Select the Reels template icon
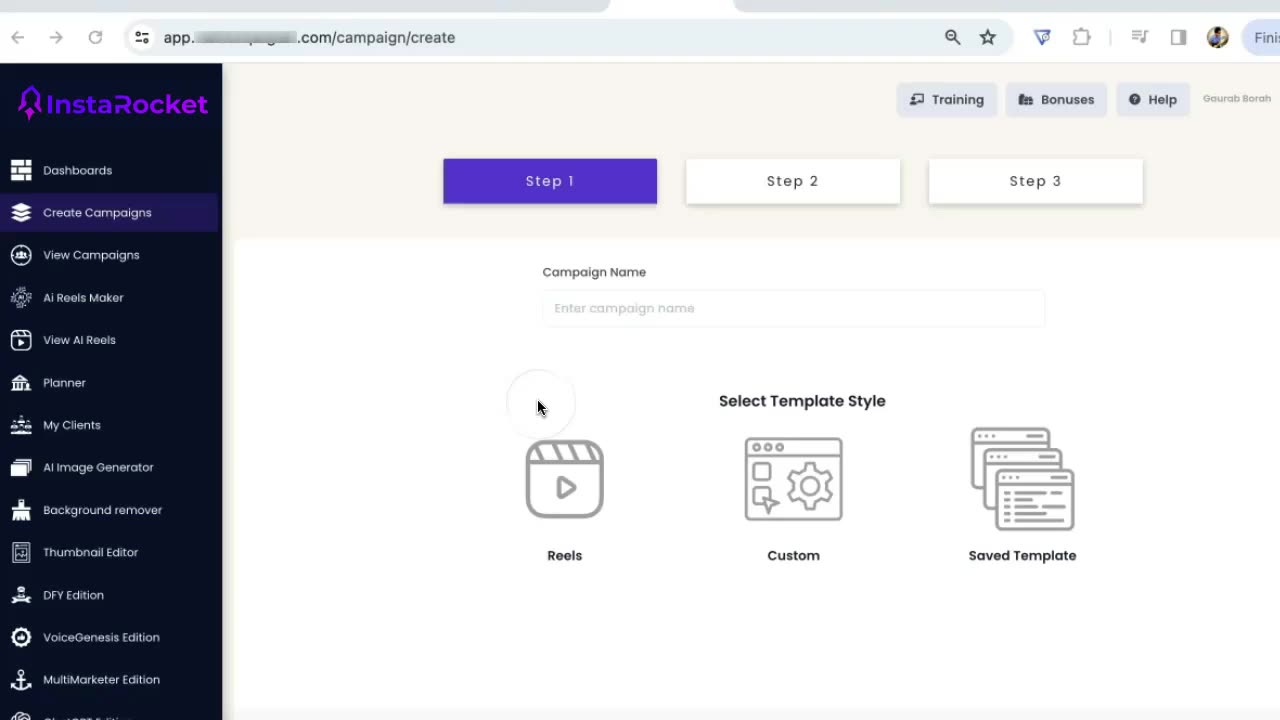Viewport: 1280px width, 720px height. tap(565, 479)
